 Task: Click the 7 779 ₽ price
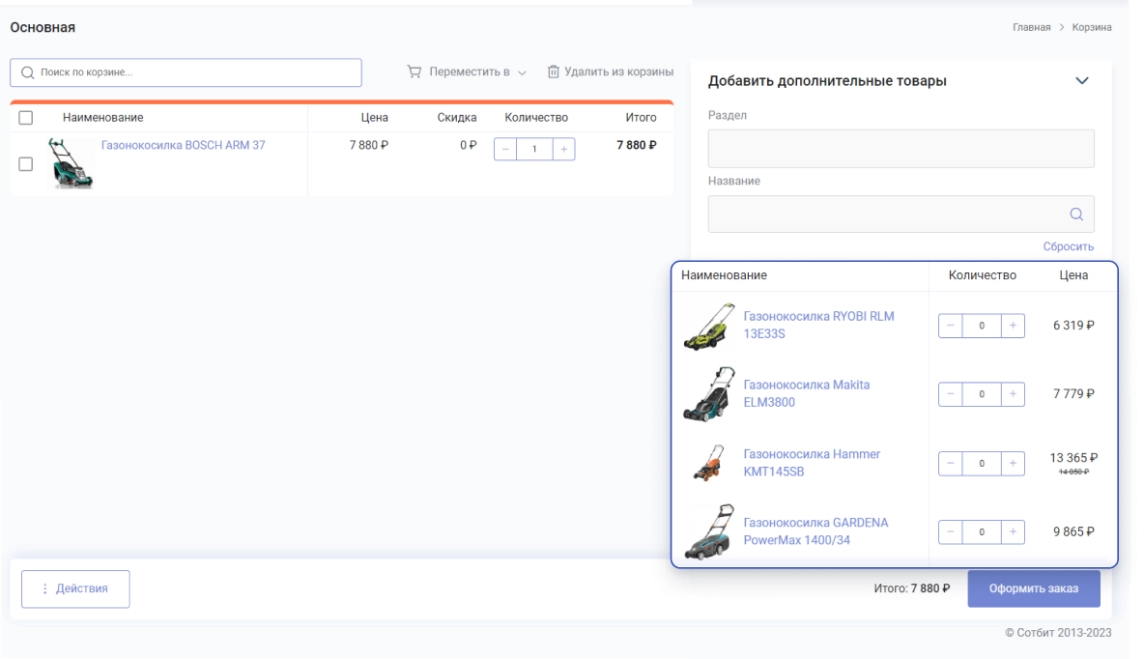click(1073, 394)
